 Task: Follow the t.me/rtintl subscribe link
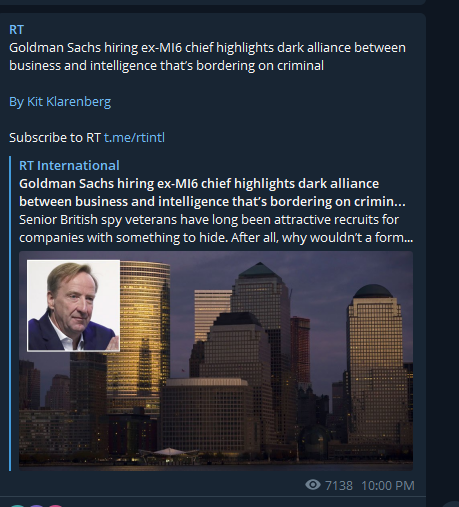point(134,137)
